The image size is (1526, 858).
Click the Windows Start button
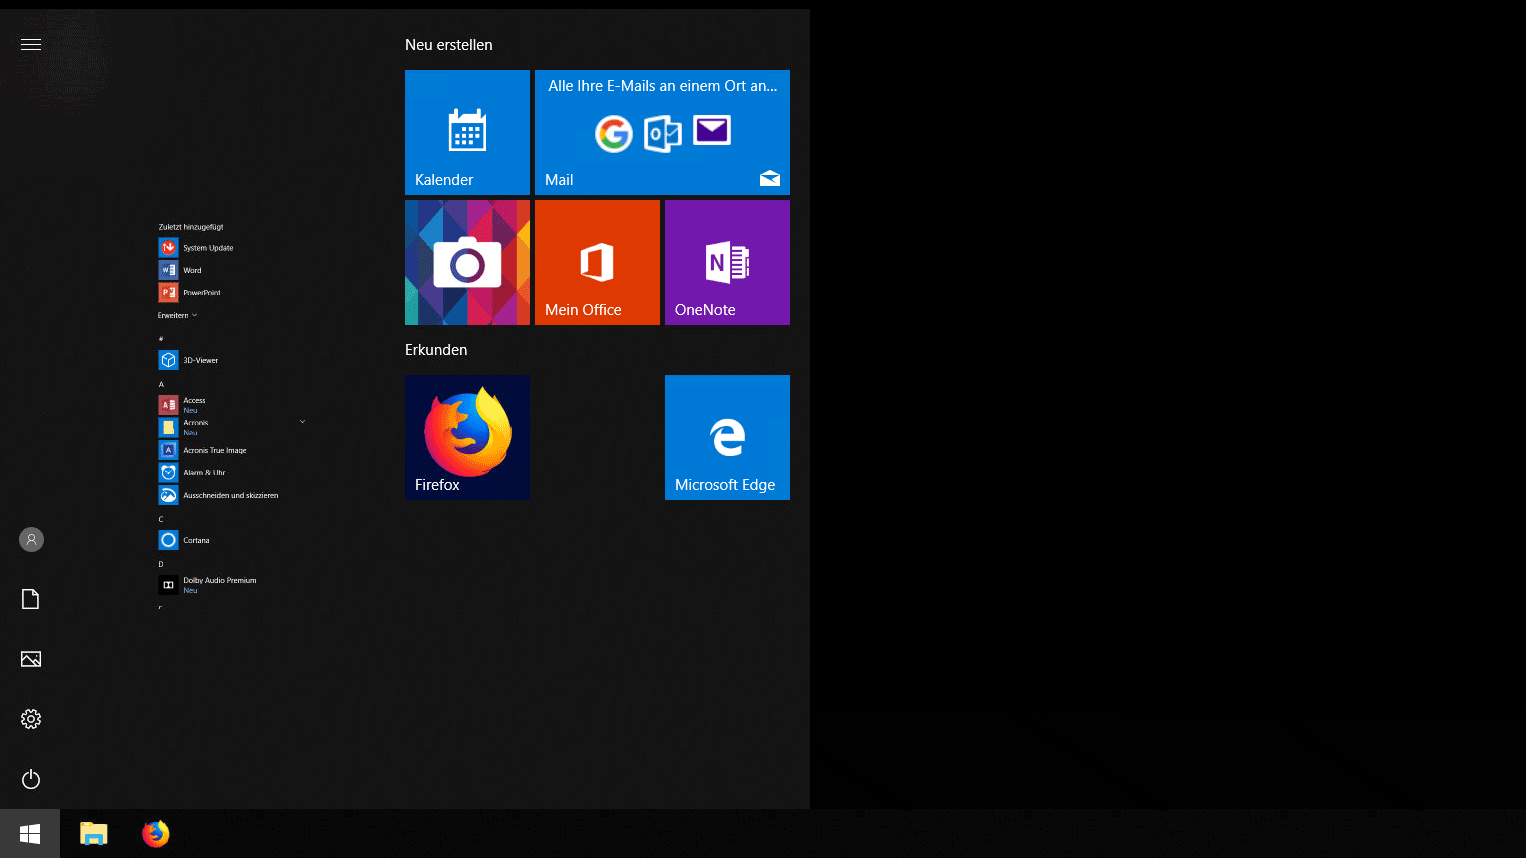[30, 834]
